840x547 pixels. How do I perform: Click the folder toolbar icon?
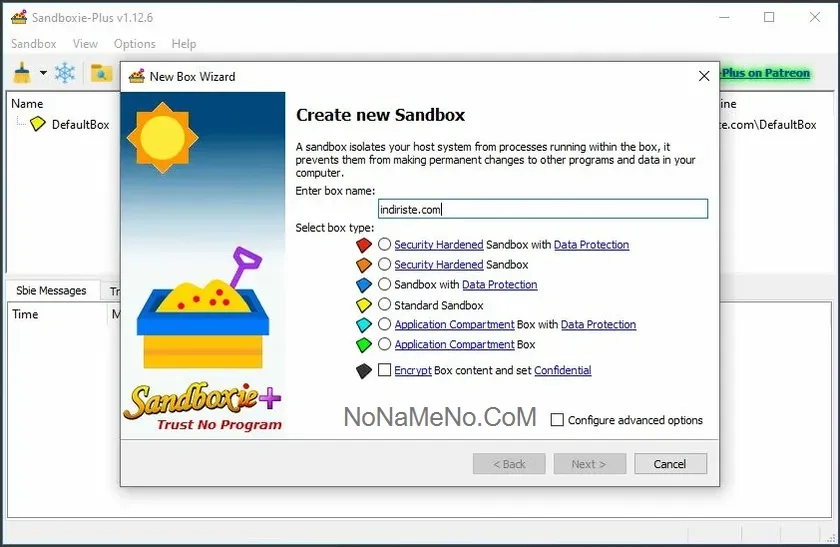point(101,73)
